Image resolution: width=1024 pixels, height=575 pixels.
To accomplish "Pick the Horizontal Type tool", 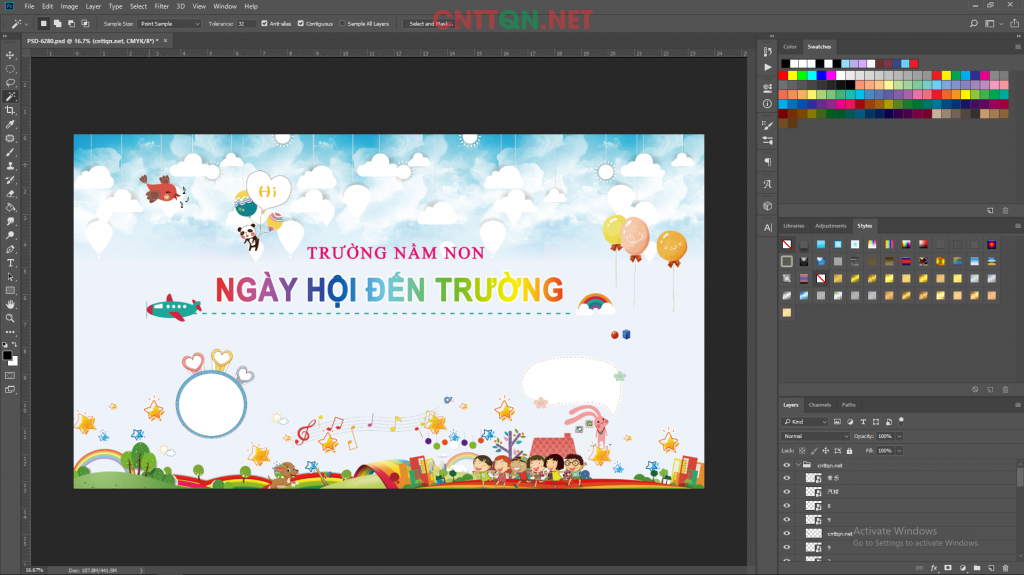I will (x=10, y=262).
